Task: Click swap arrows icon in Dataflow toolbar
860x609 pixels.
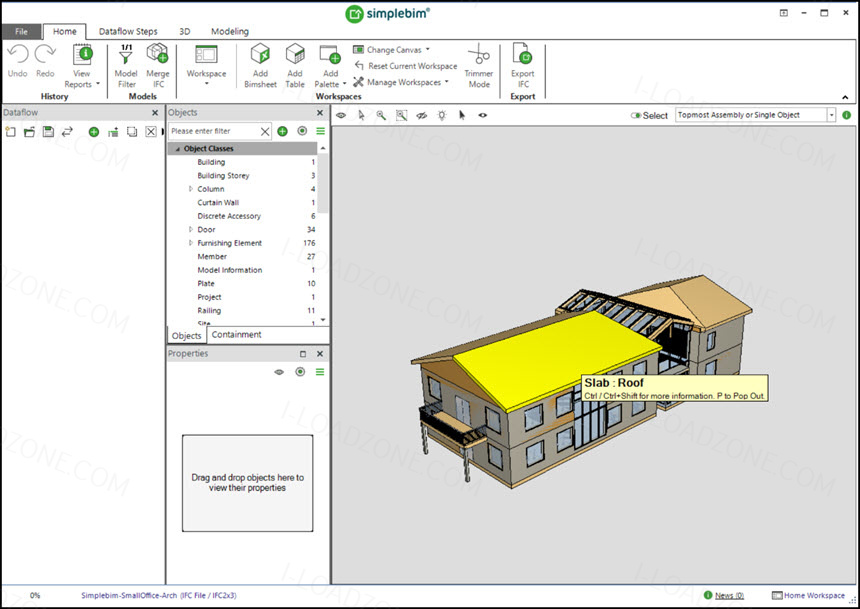Action: pos(67,132)
